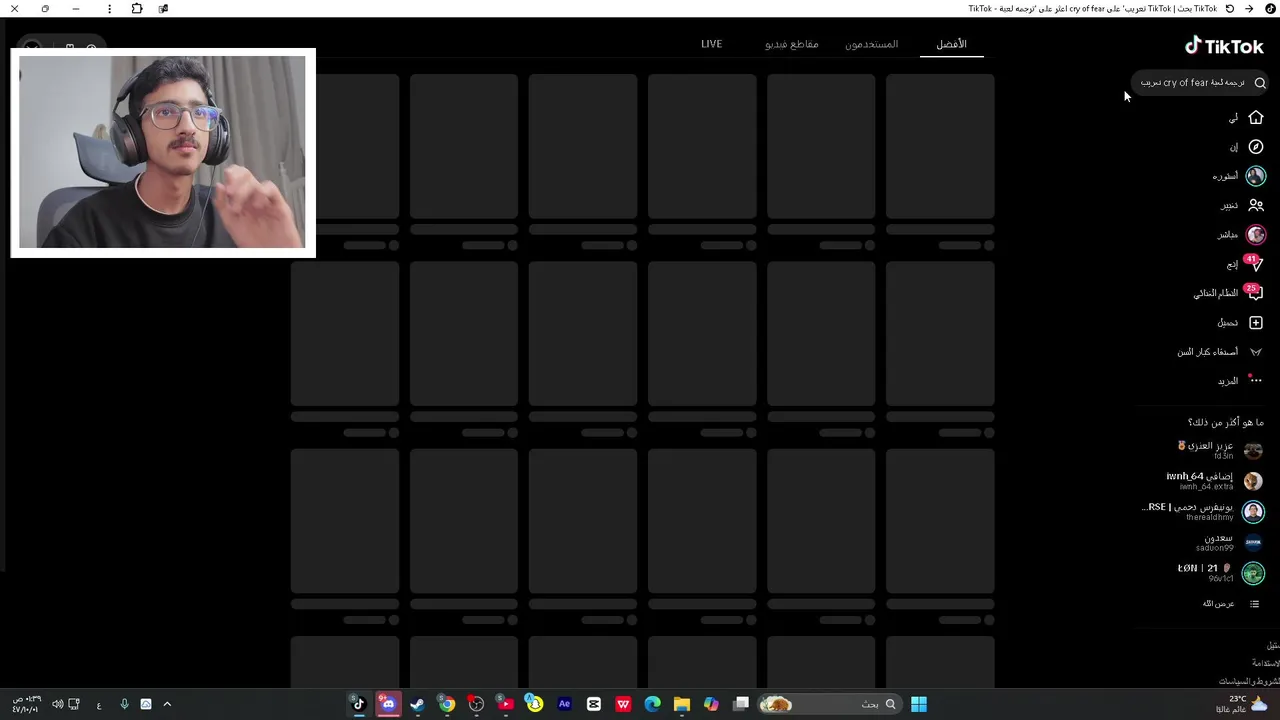The height and width of the screenshot is (720, 1280).
Task: Open Steam from the taskbar
Action: pos(417,704)
